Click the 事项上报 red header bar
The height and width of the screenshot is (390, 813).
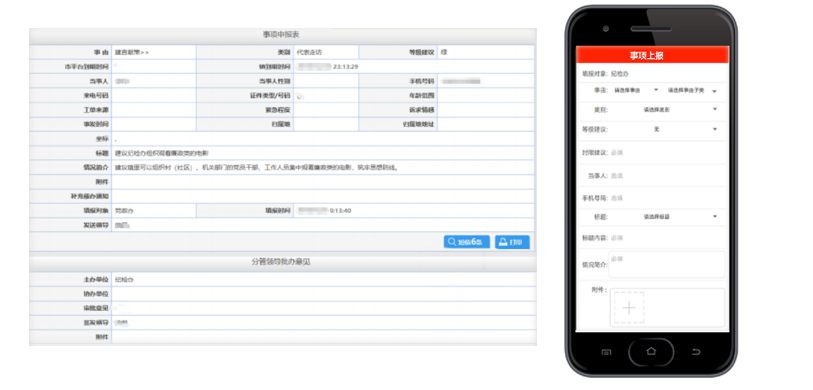(x=652, y=55)
